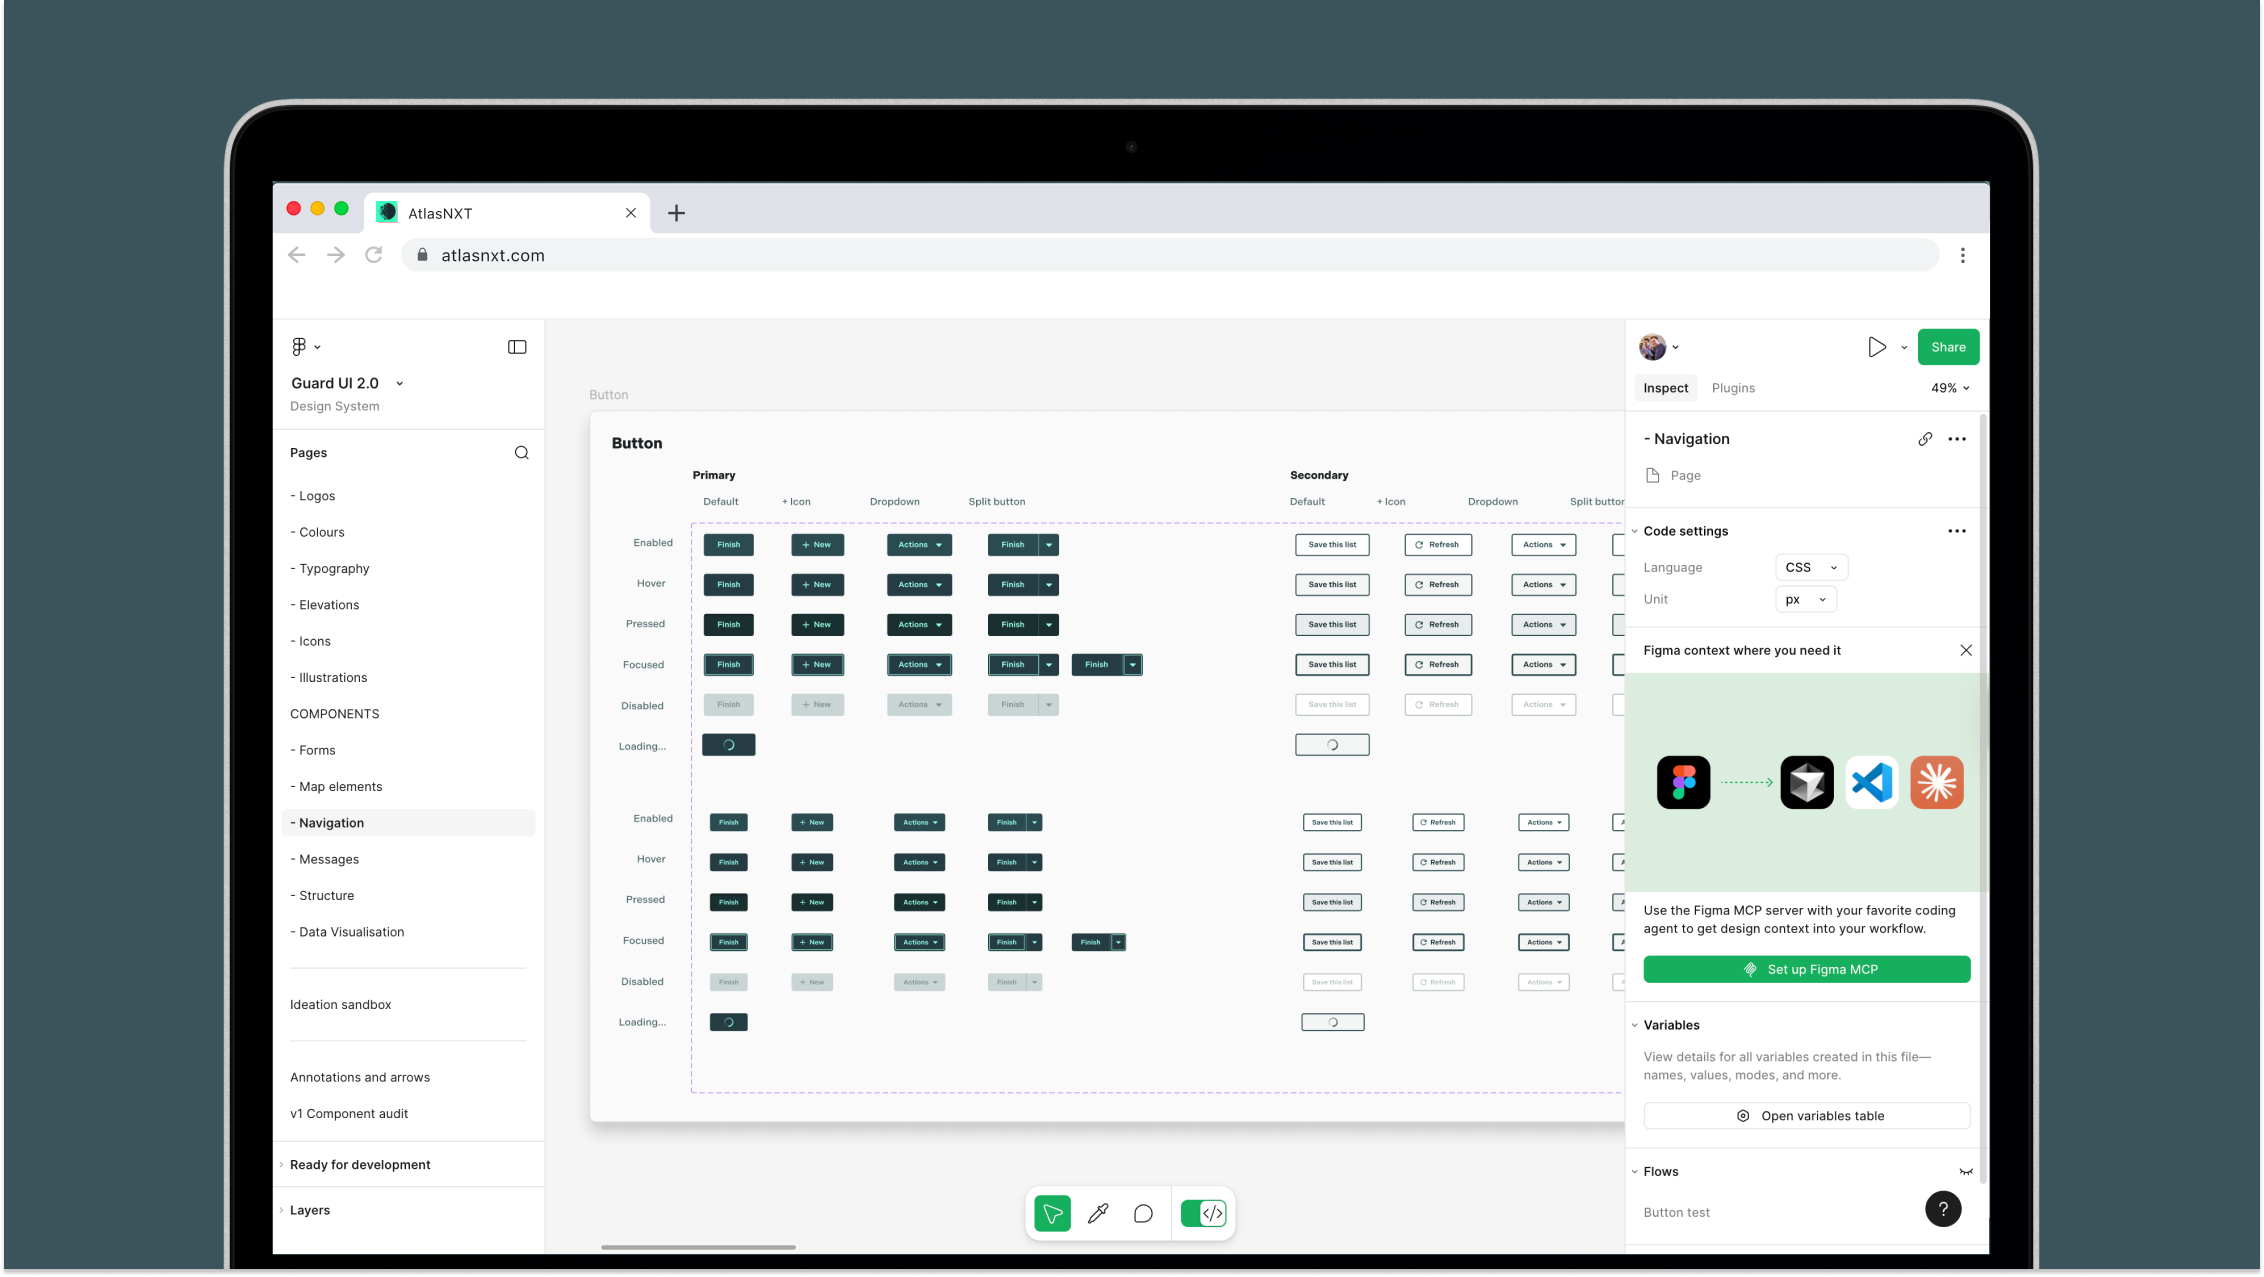Viewport: 2264px width, 1277px height.
Task: Click the Set up Figma MCP button
Action: (x=1806, y=968)
